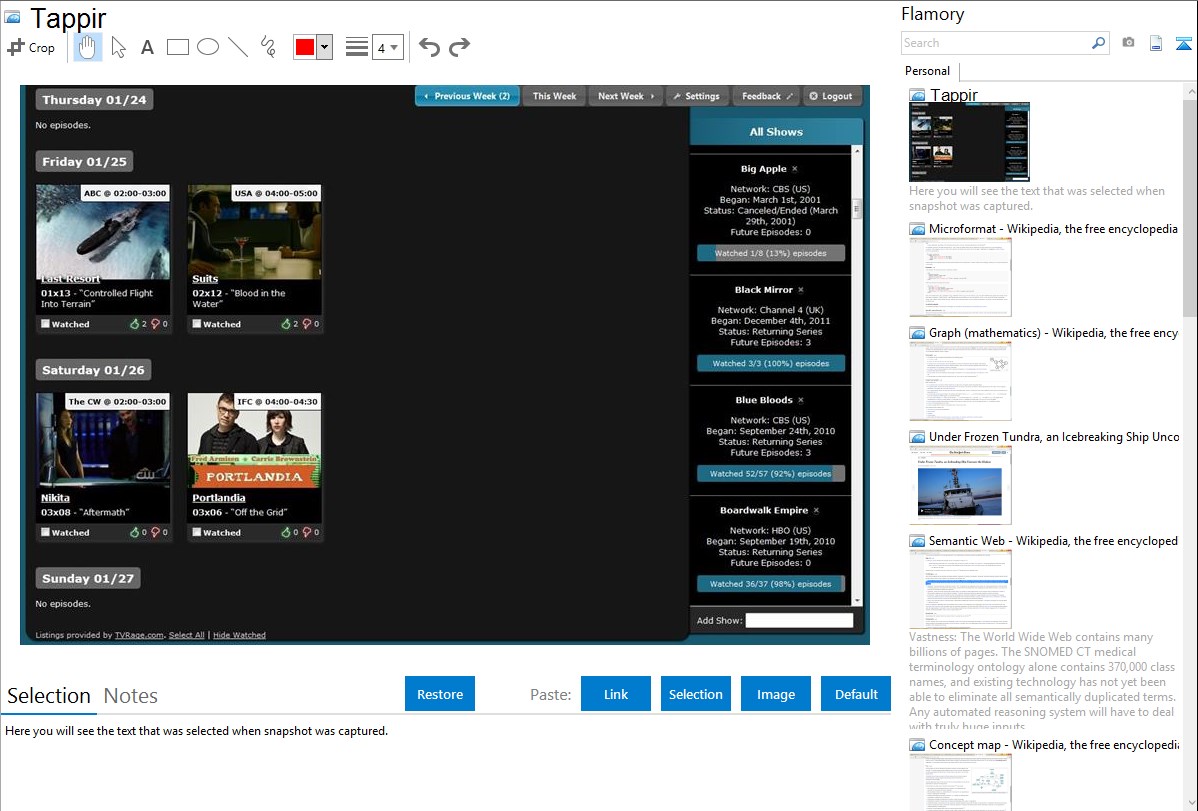The width and height of the screenshot is (1198, 811).
Task: Select the ellipse shape tool
Action: coord(208,47)
